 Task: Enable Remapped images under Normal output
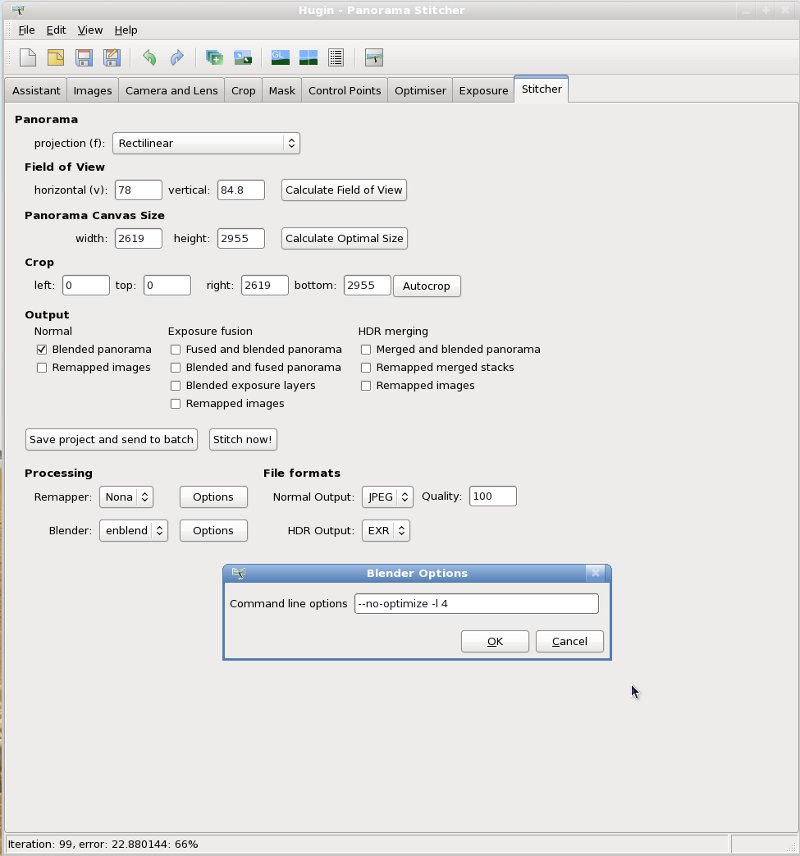42,367
